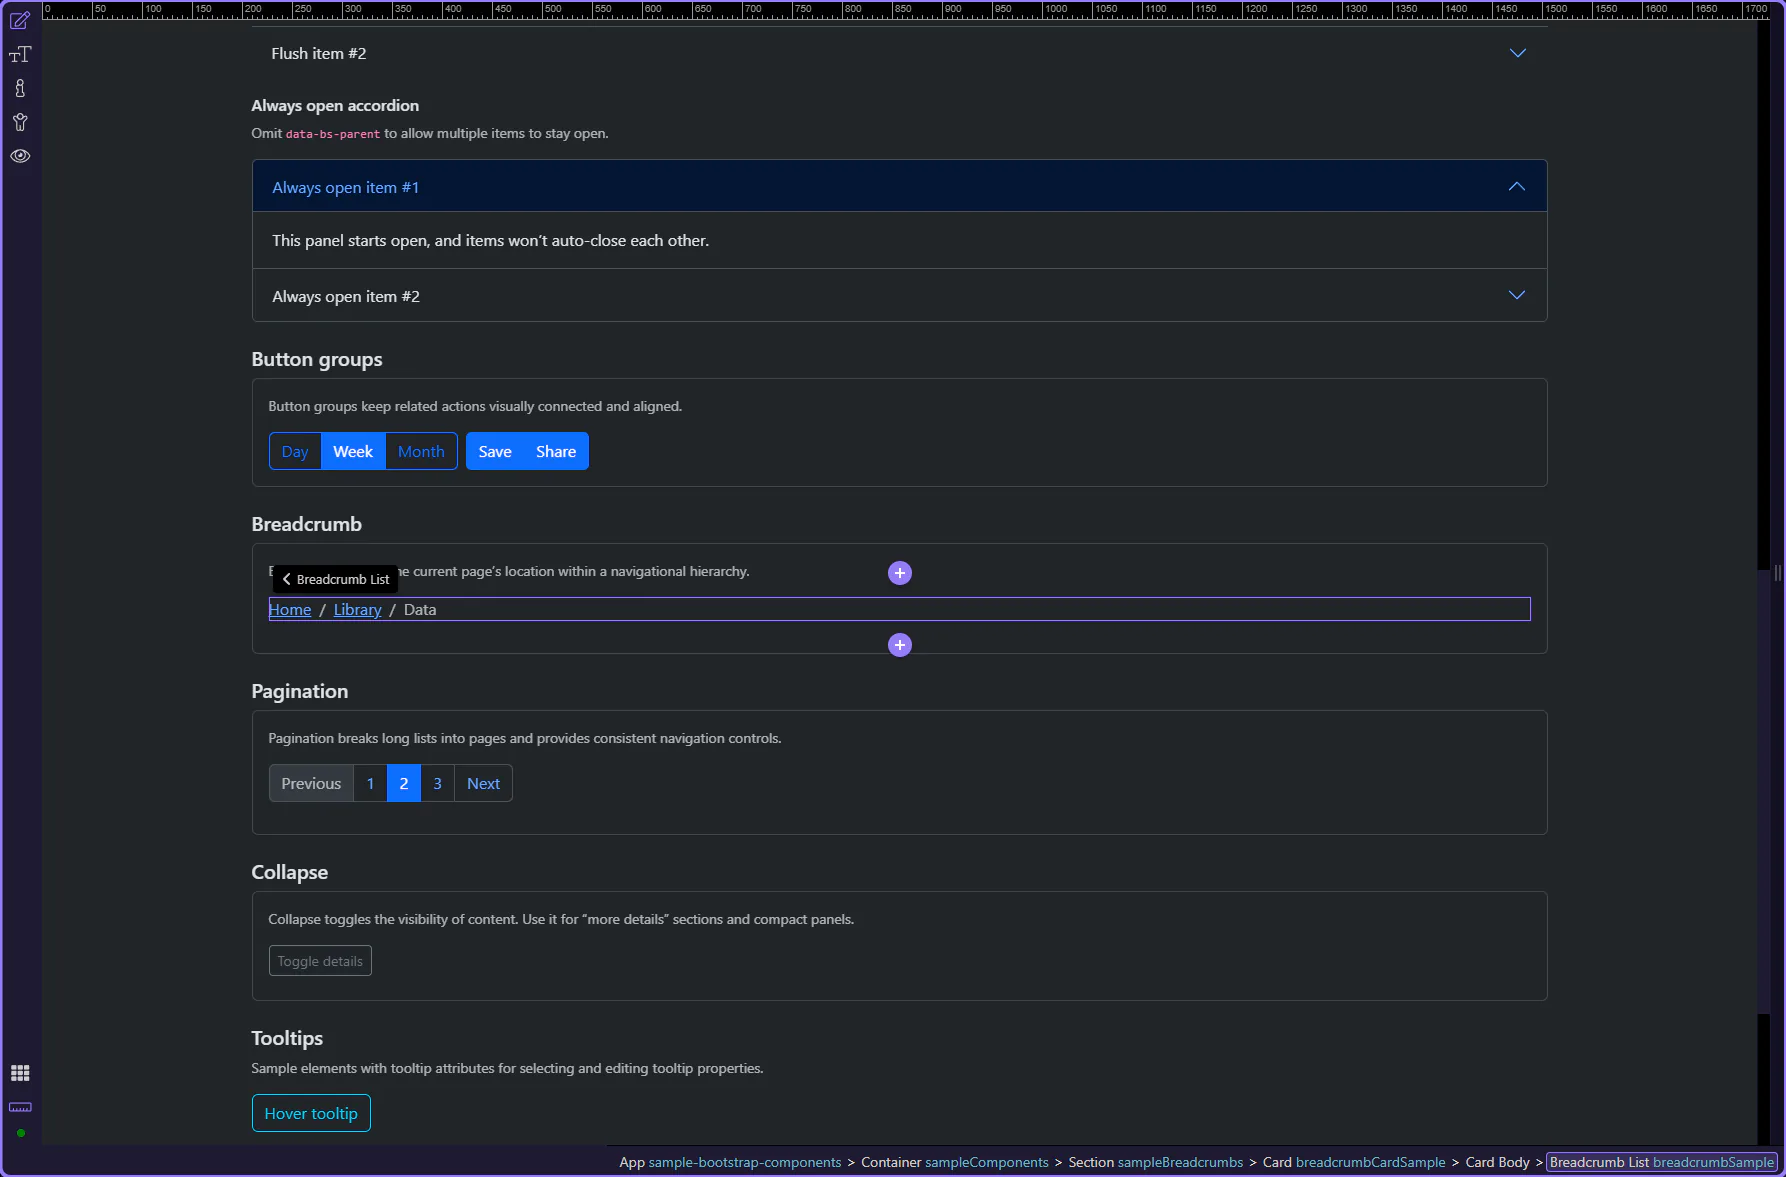Collapse the Always open item #1 accordion
The width and height of the screenshot is (1786, 1177).
click(1516, 186)
